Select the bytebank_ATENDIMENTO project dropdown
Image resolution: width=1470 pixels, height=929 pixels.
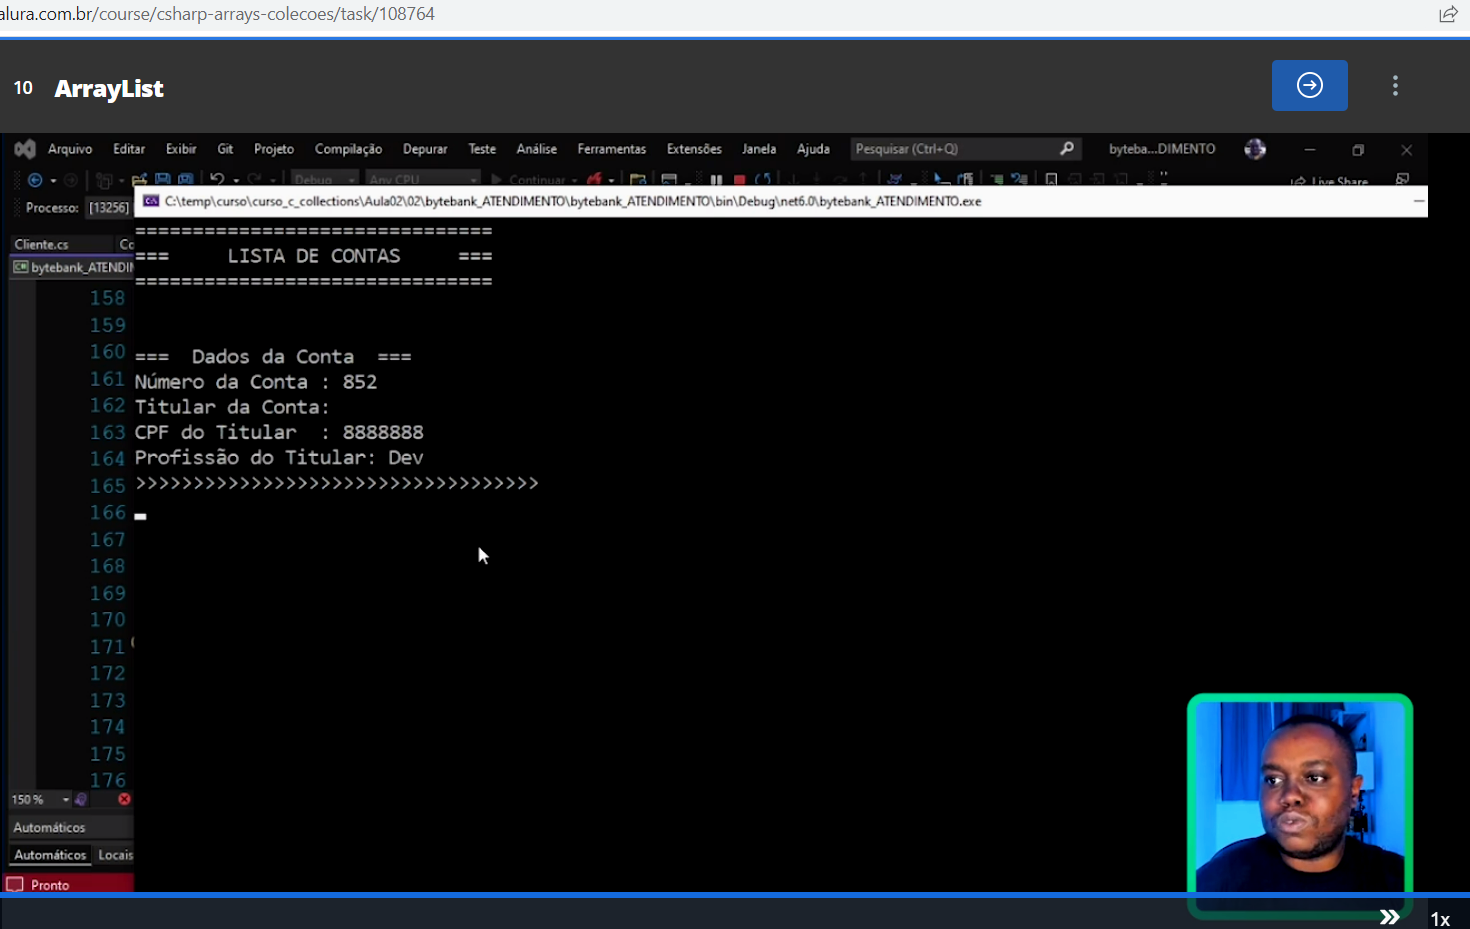tap(73, 268)
